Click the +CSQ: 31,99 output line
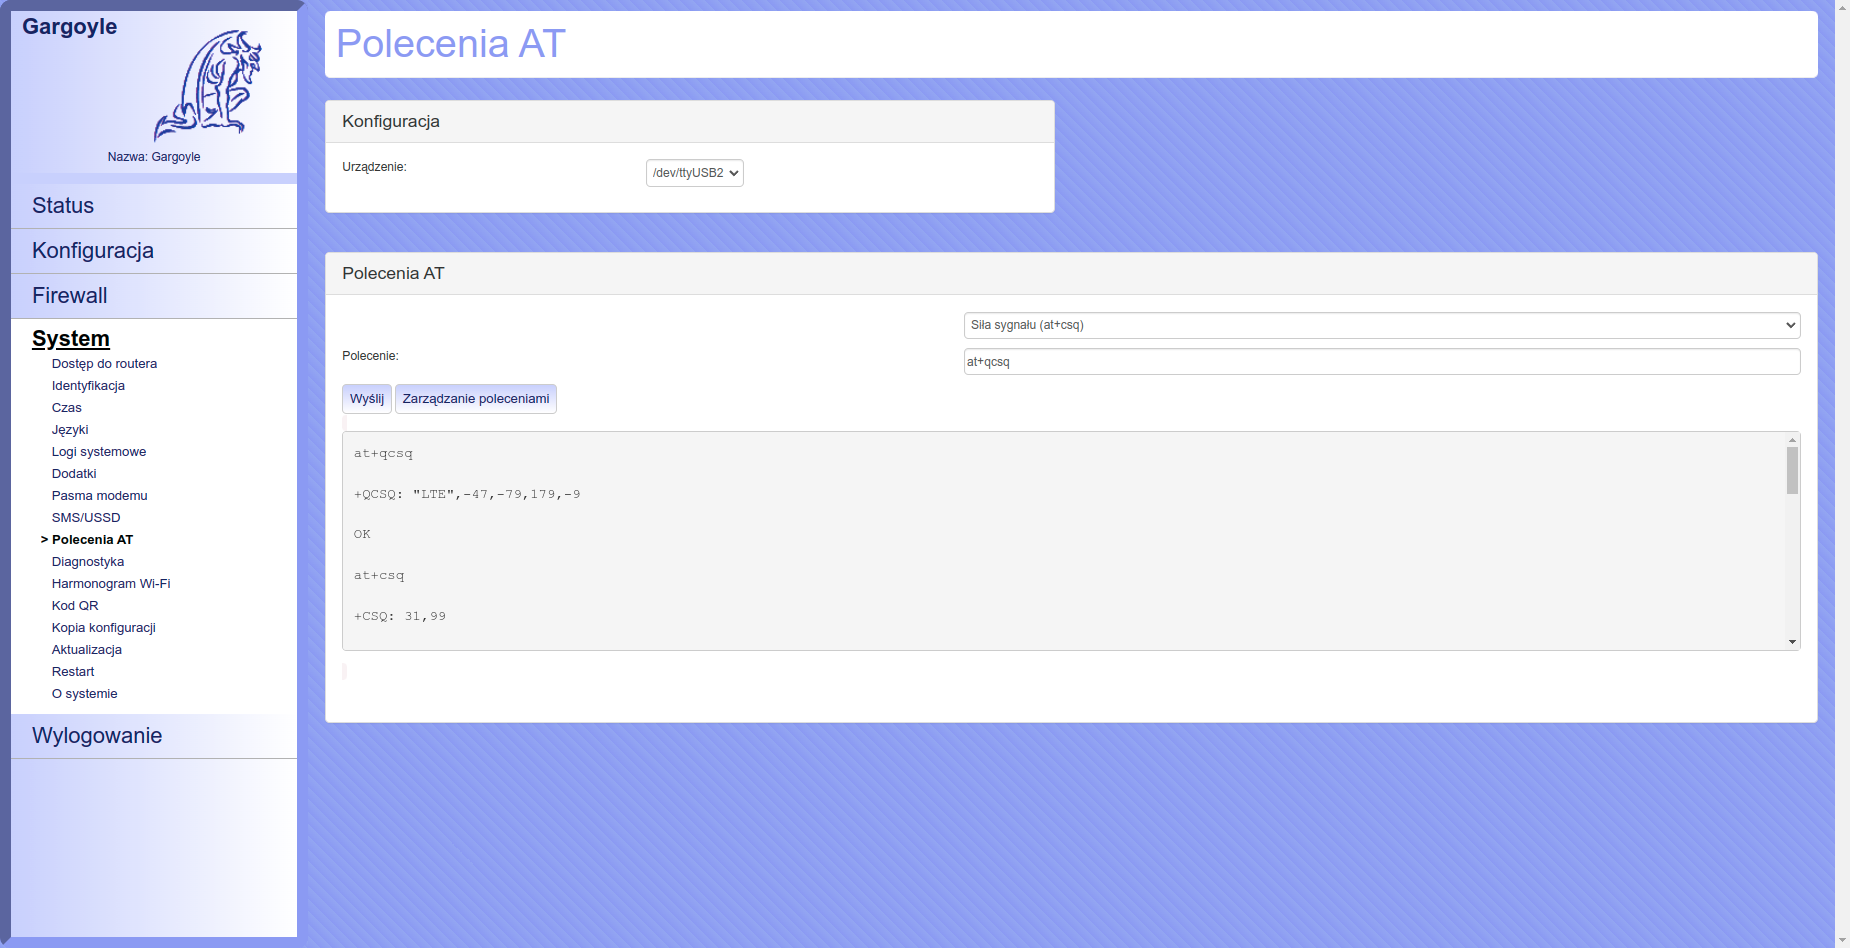1851x949 pixels. [400, 616]
